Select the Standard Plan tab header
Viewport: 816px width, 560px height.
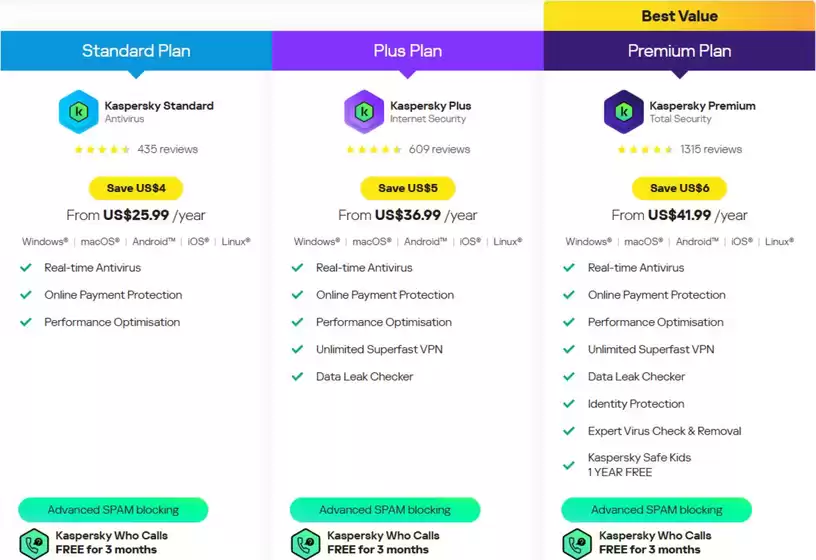coord(136,51)
